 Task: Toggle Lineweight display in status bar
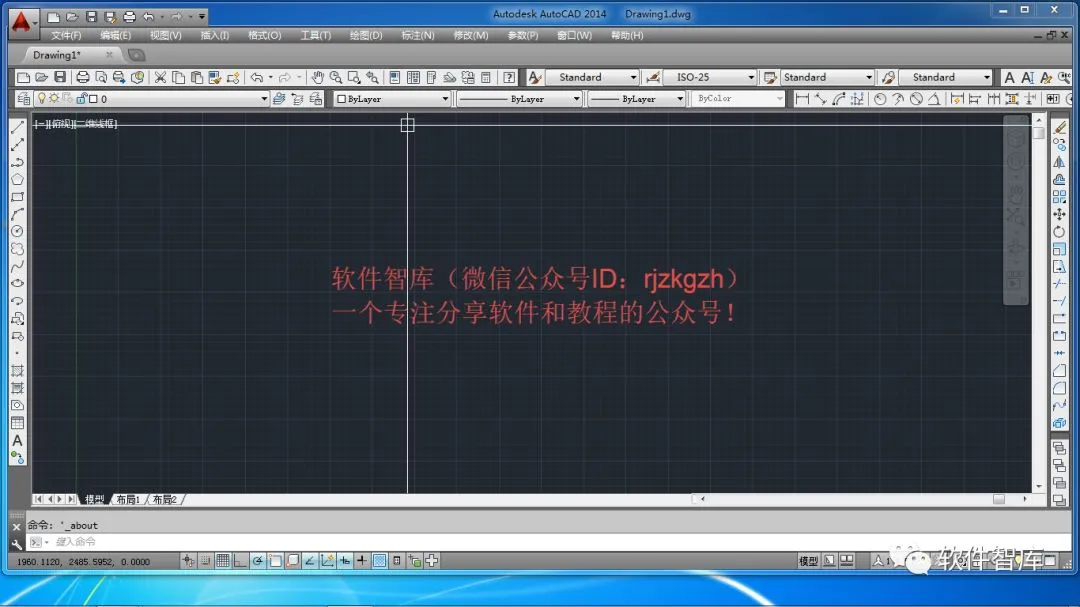coord(362,561)
